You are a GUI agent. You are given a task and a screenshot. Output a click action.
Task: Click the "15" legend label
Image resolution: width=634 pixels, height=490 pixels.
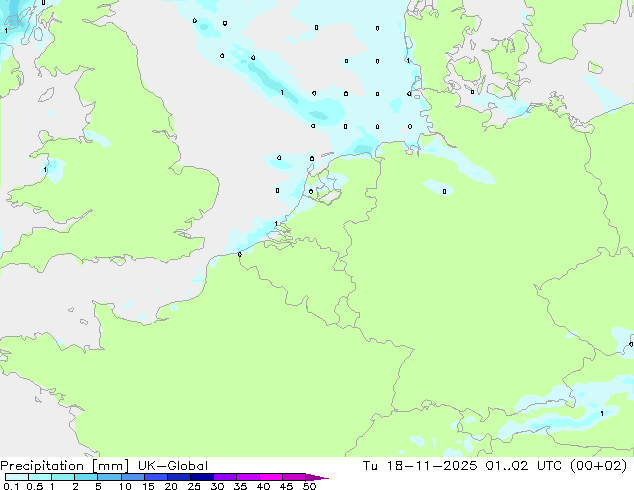[148, 486]
